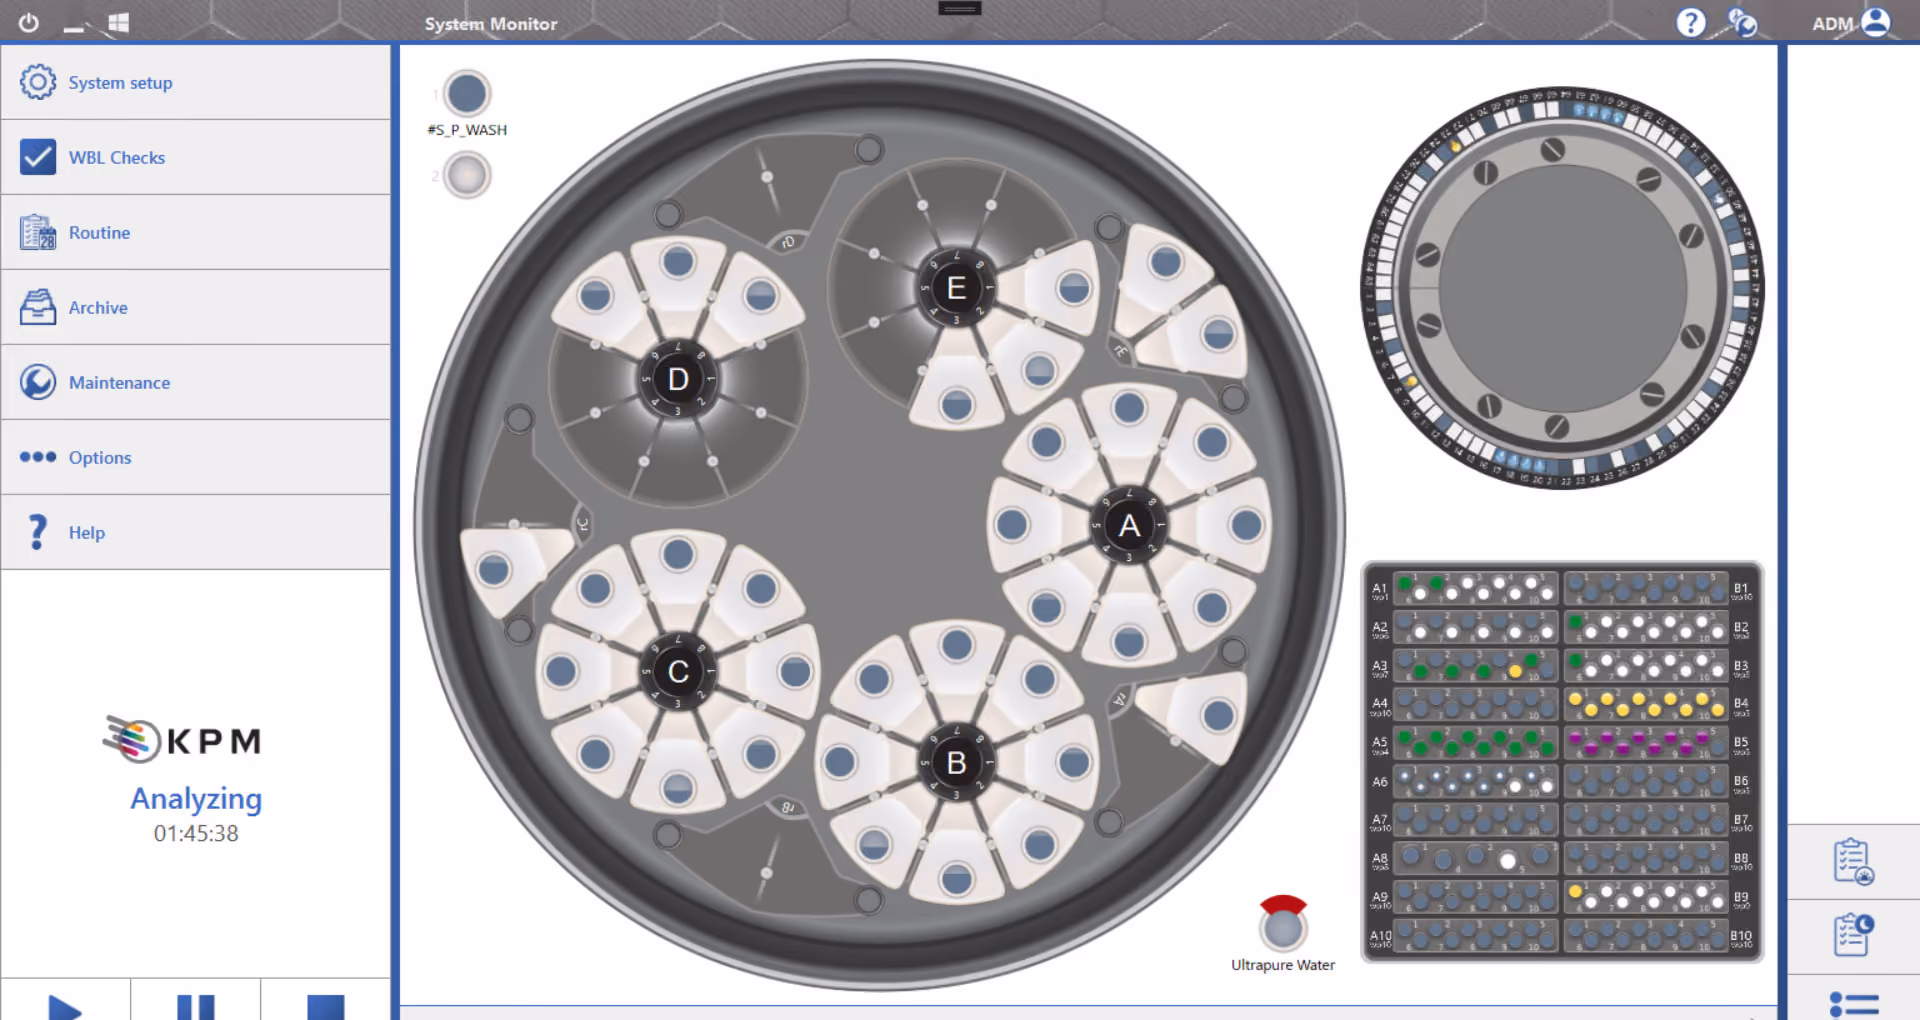Select sample rack A1

click(x=1477, y=589)
